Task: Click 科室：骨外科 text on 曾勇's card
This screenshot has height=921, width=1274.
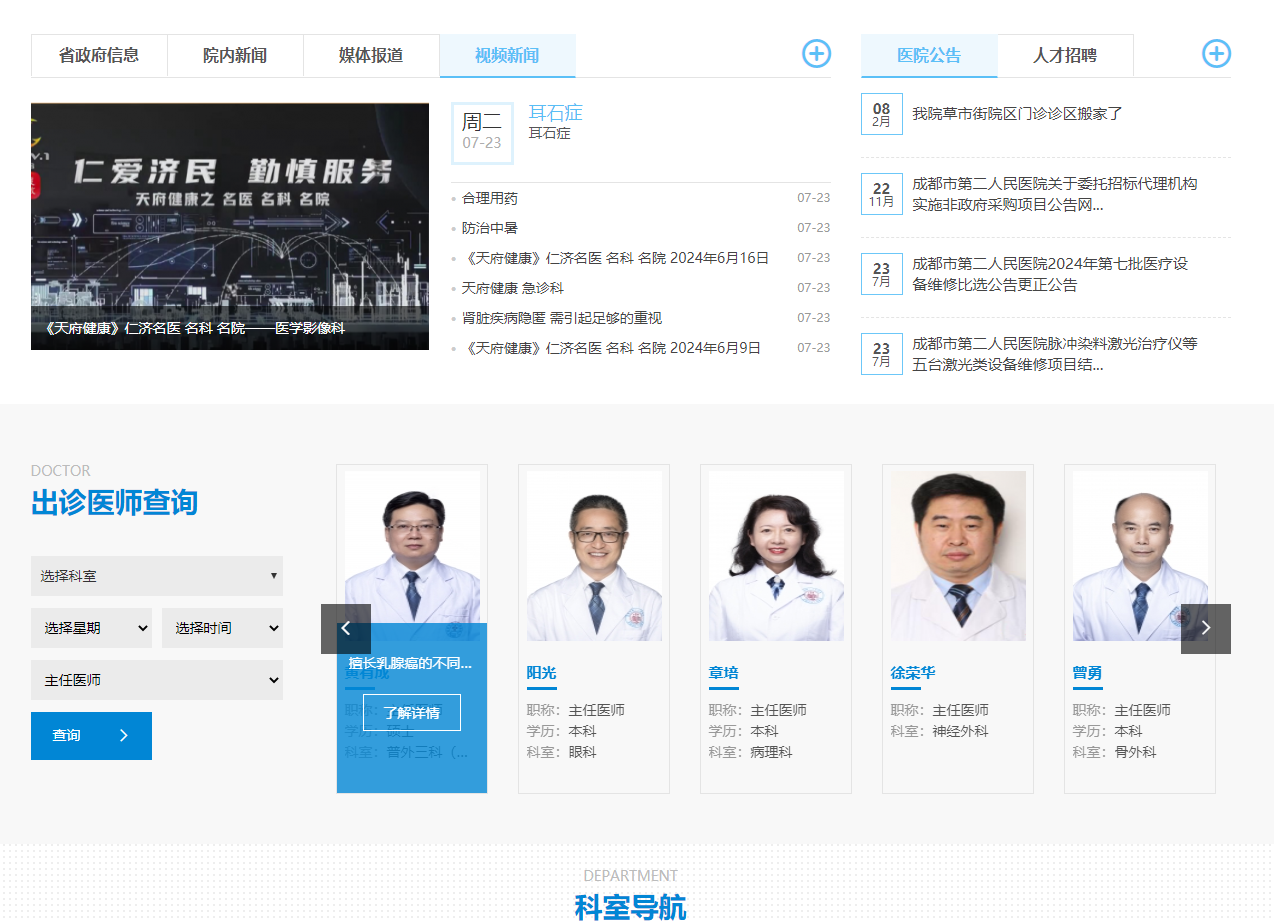Action: [1114, 752]
